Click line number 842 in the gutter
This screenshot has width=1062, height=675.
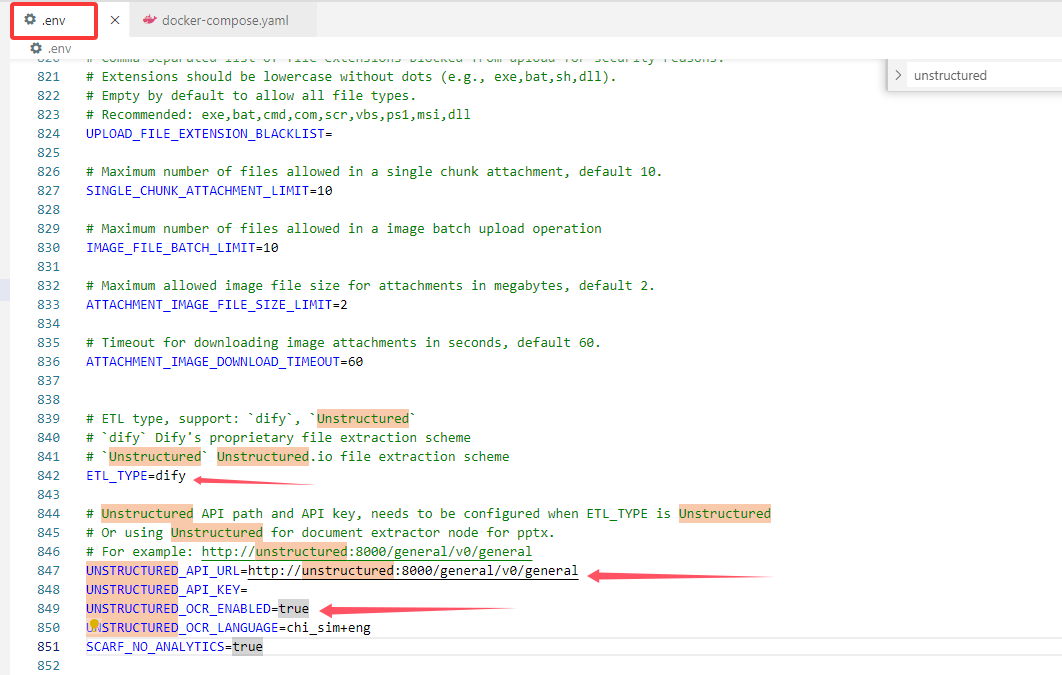click(48, 475)
